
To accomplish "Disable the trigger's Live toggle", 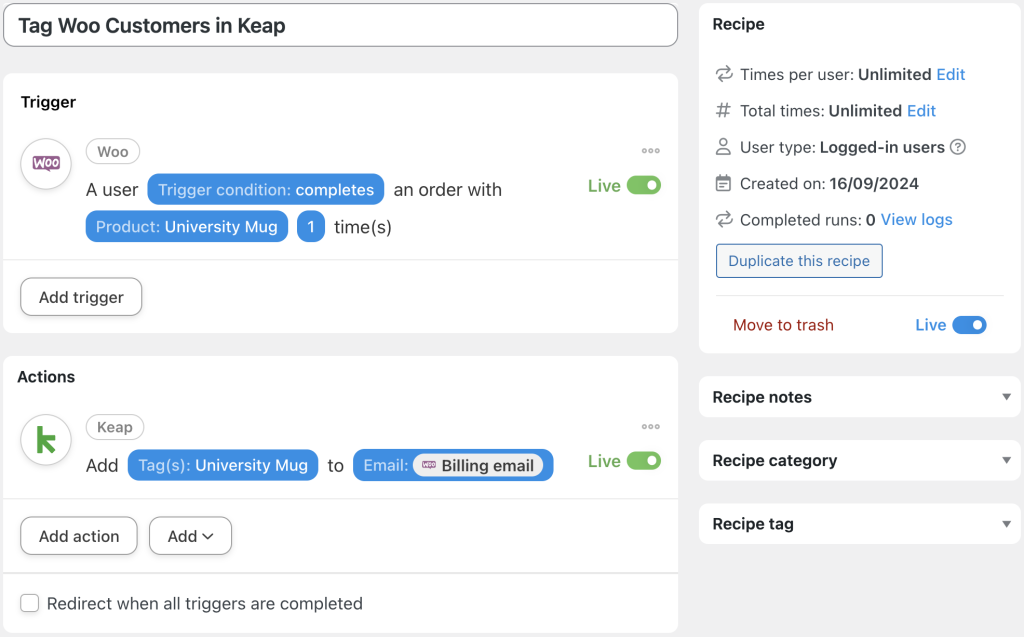I will tap(644, 185).
